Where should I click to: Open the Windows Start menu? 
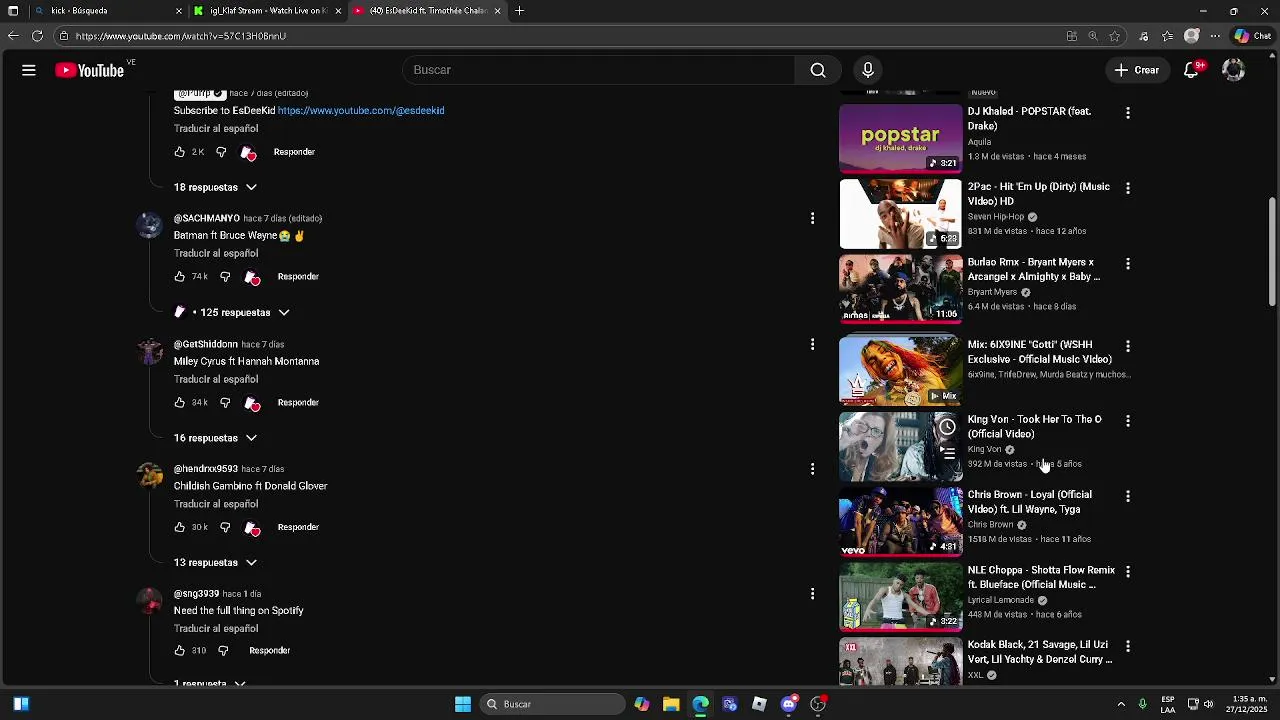coord(462,704)
